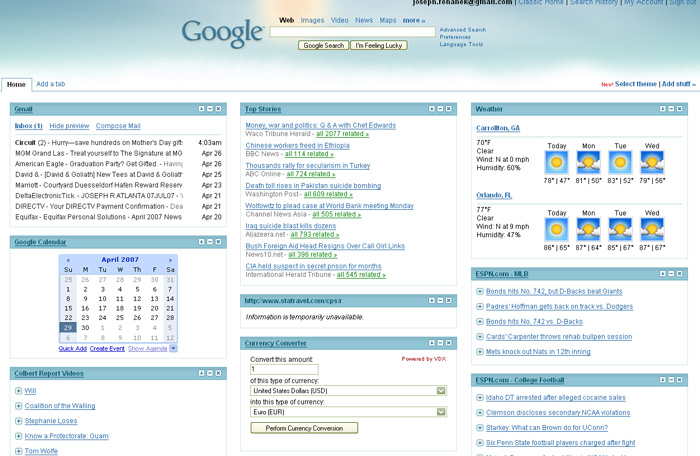
Task: Expand the 'Coalition of the Walling' entry
Action: pos(18,406)
